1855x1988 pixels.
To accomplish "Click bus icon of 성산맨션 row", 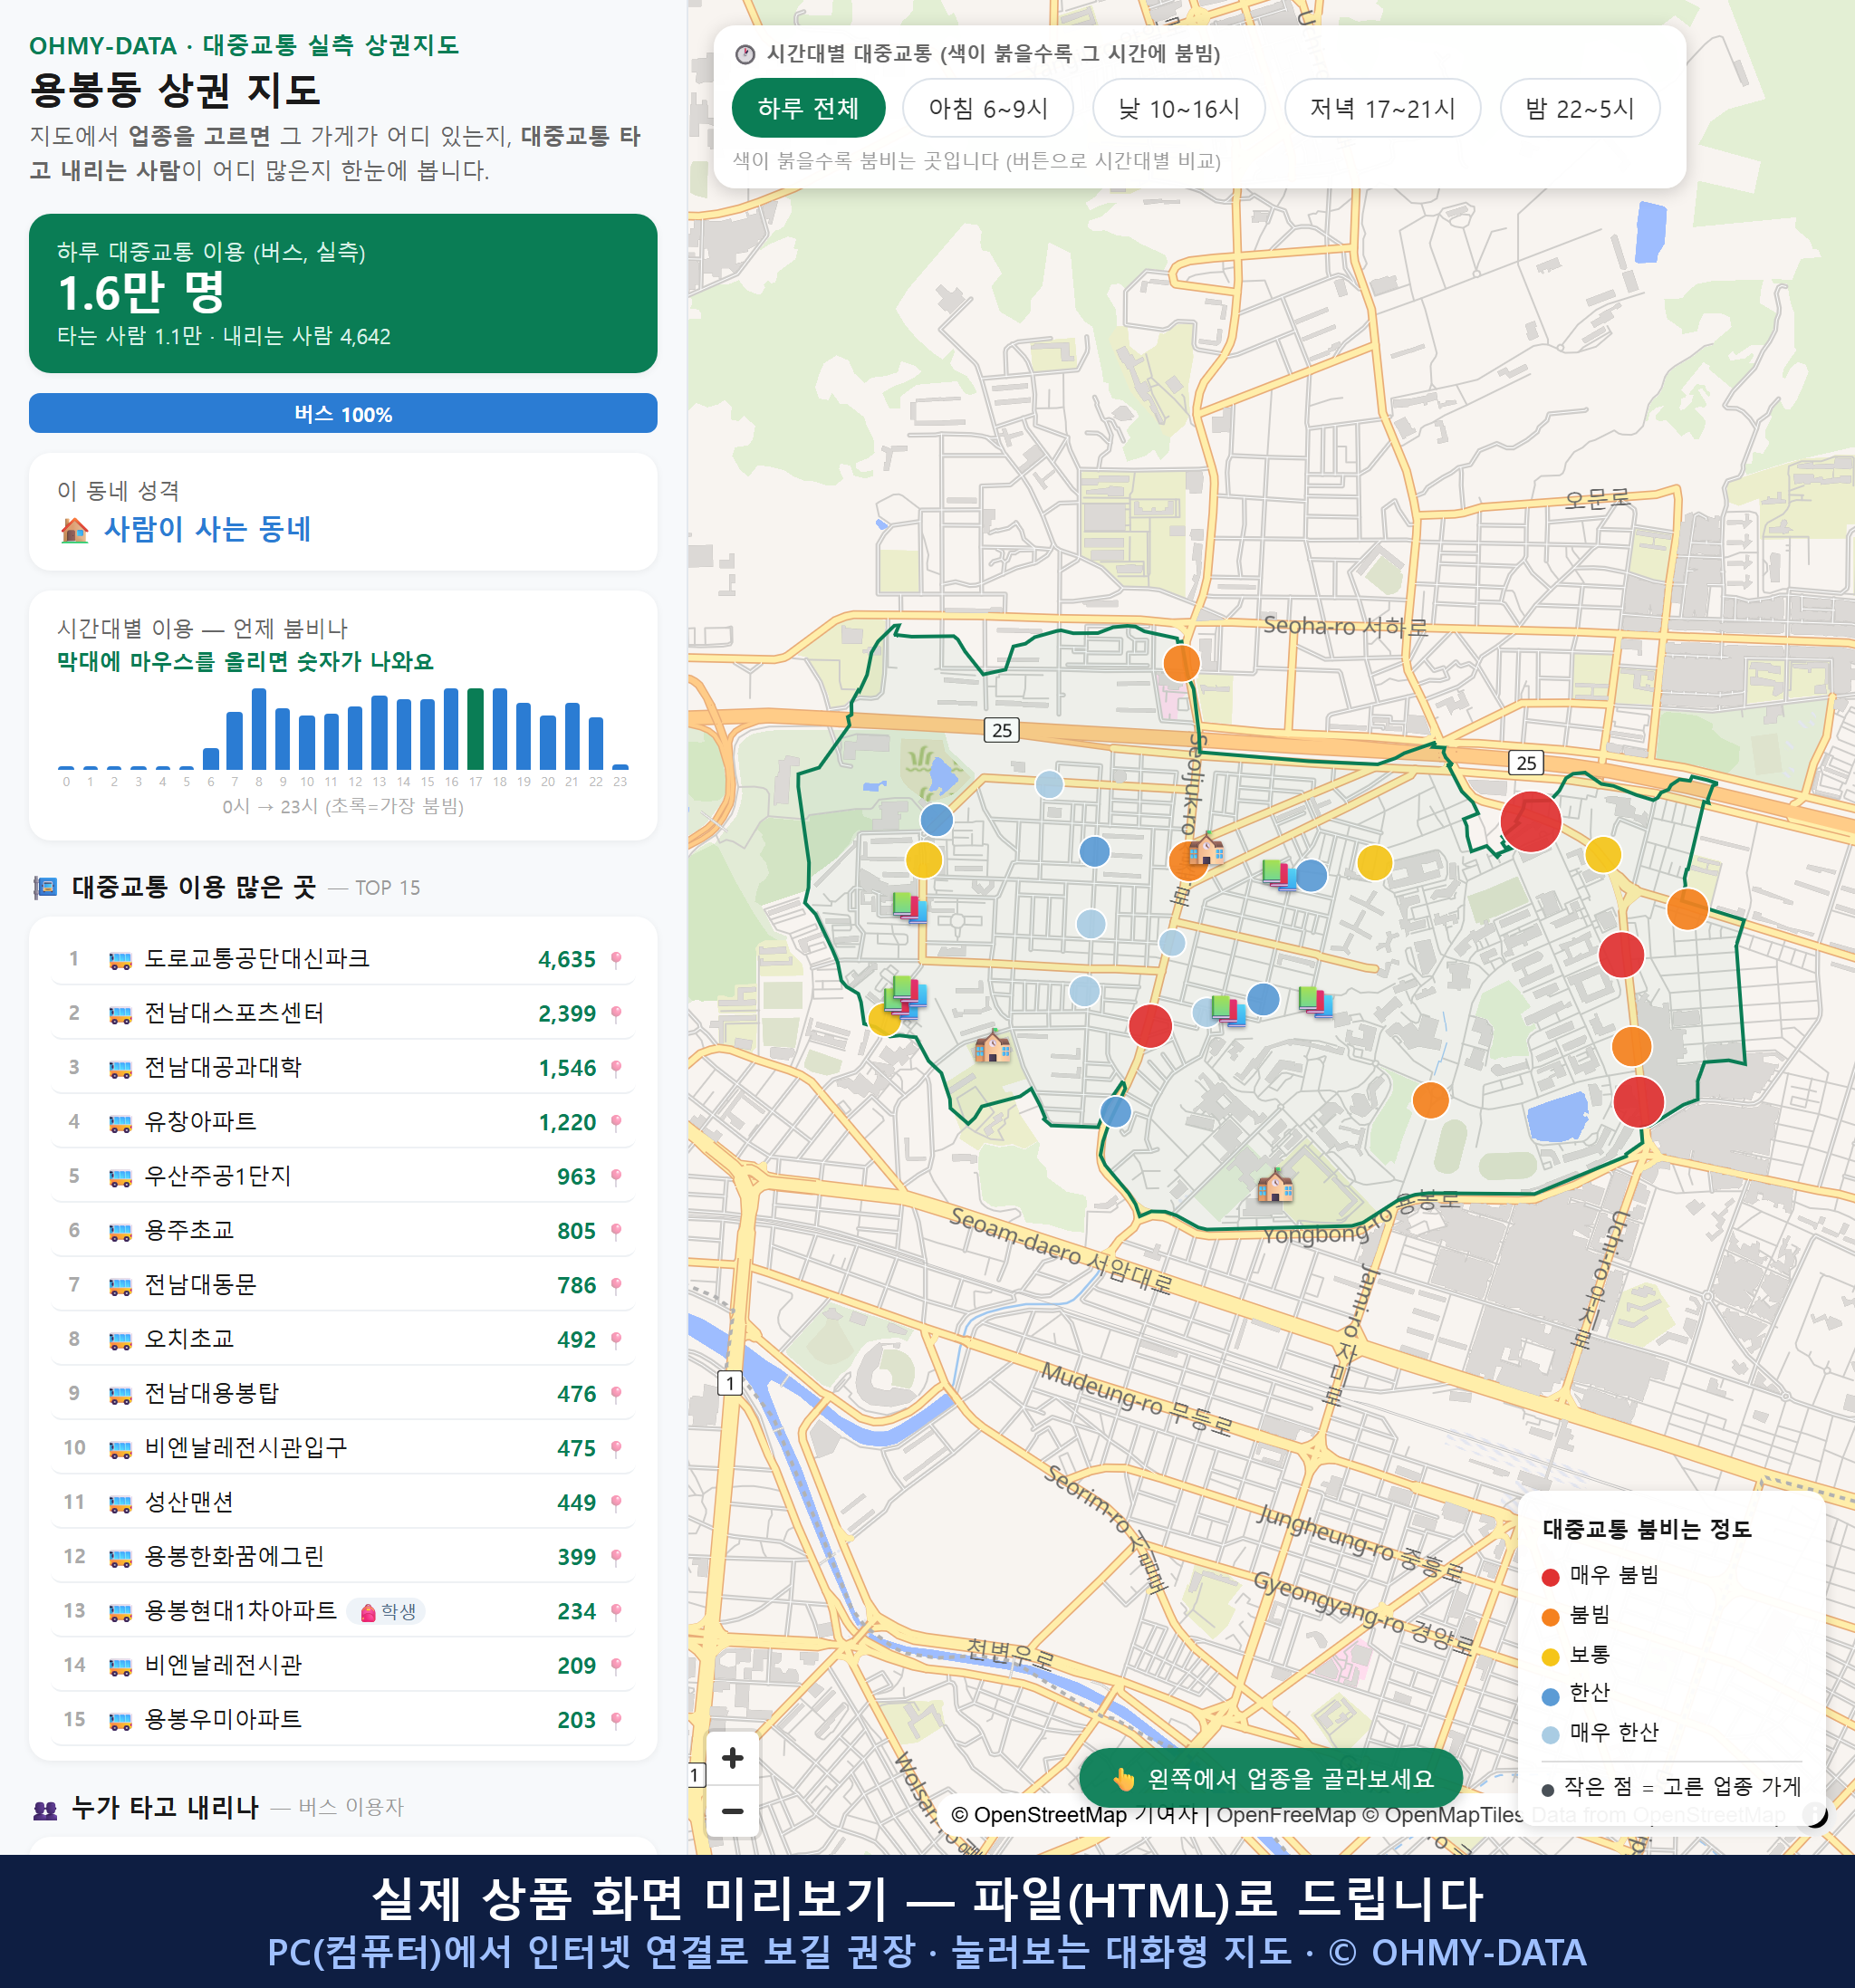I will [x=120, y=1503].
